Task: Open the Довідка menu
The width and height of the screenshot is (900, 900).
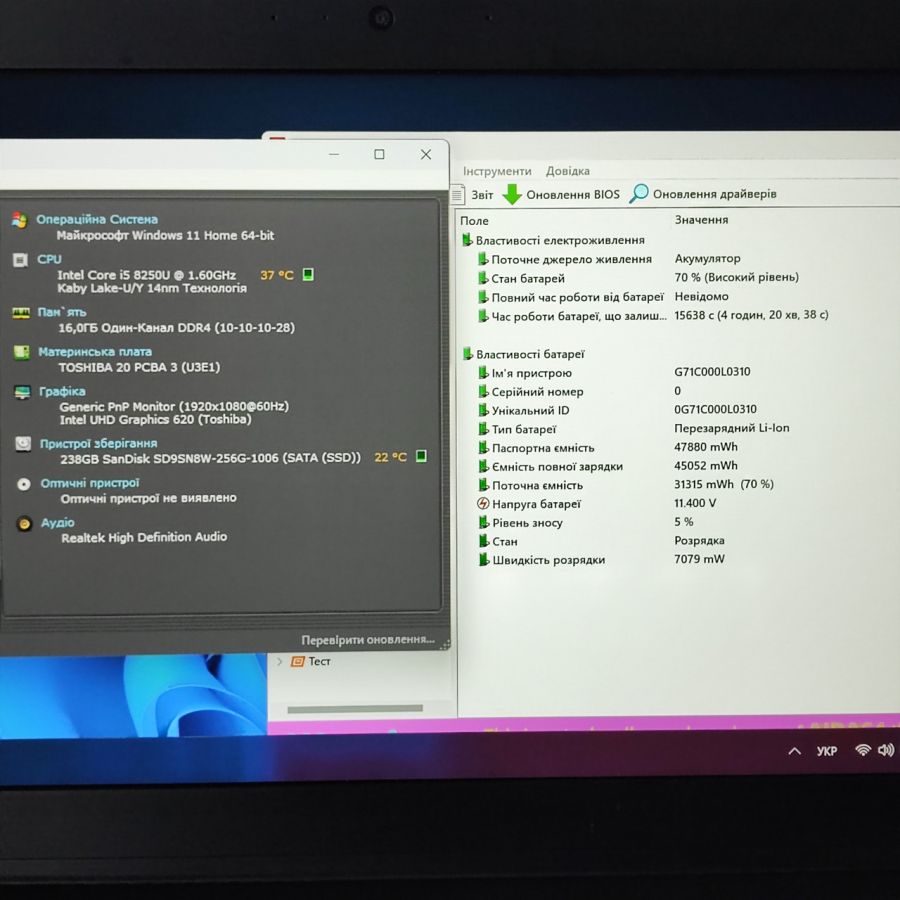Action: coord(568,171)
